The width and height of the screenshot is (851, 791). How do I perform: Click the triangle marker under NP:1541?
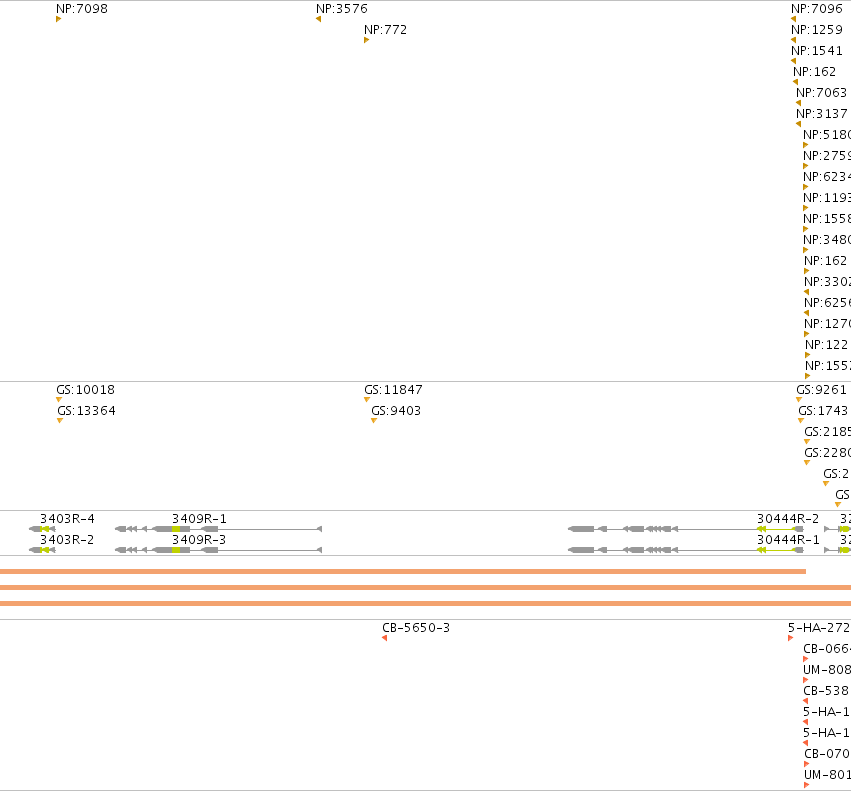pos(793,61)
